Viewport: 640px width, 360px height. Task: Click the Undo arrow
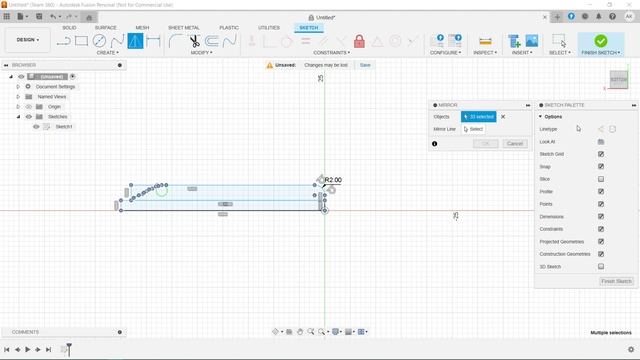coord(53,17)
